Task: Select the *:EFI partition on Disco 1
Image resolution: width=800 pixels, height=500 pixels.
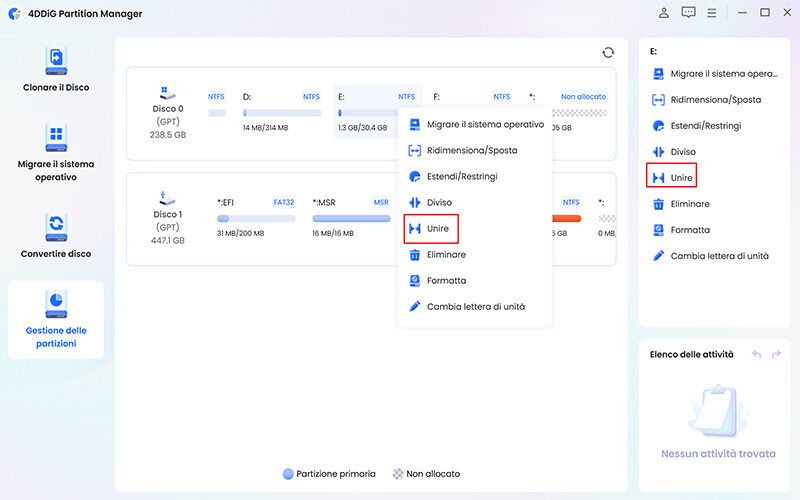Action: (x=255, y=217)
